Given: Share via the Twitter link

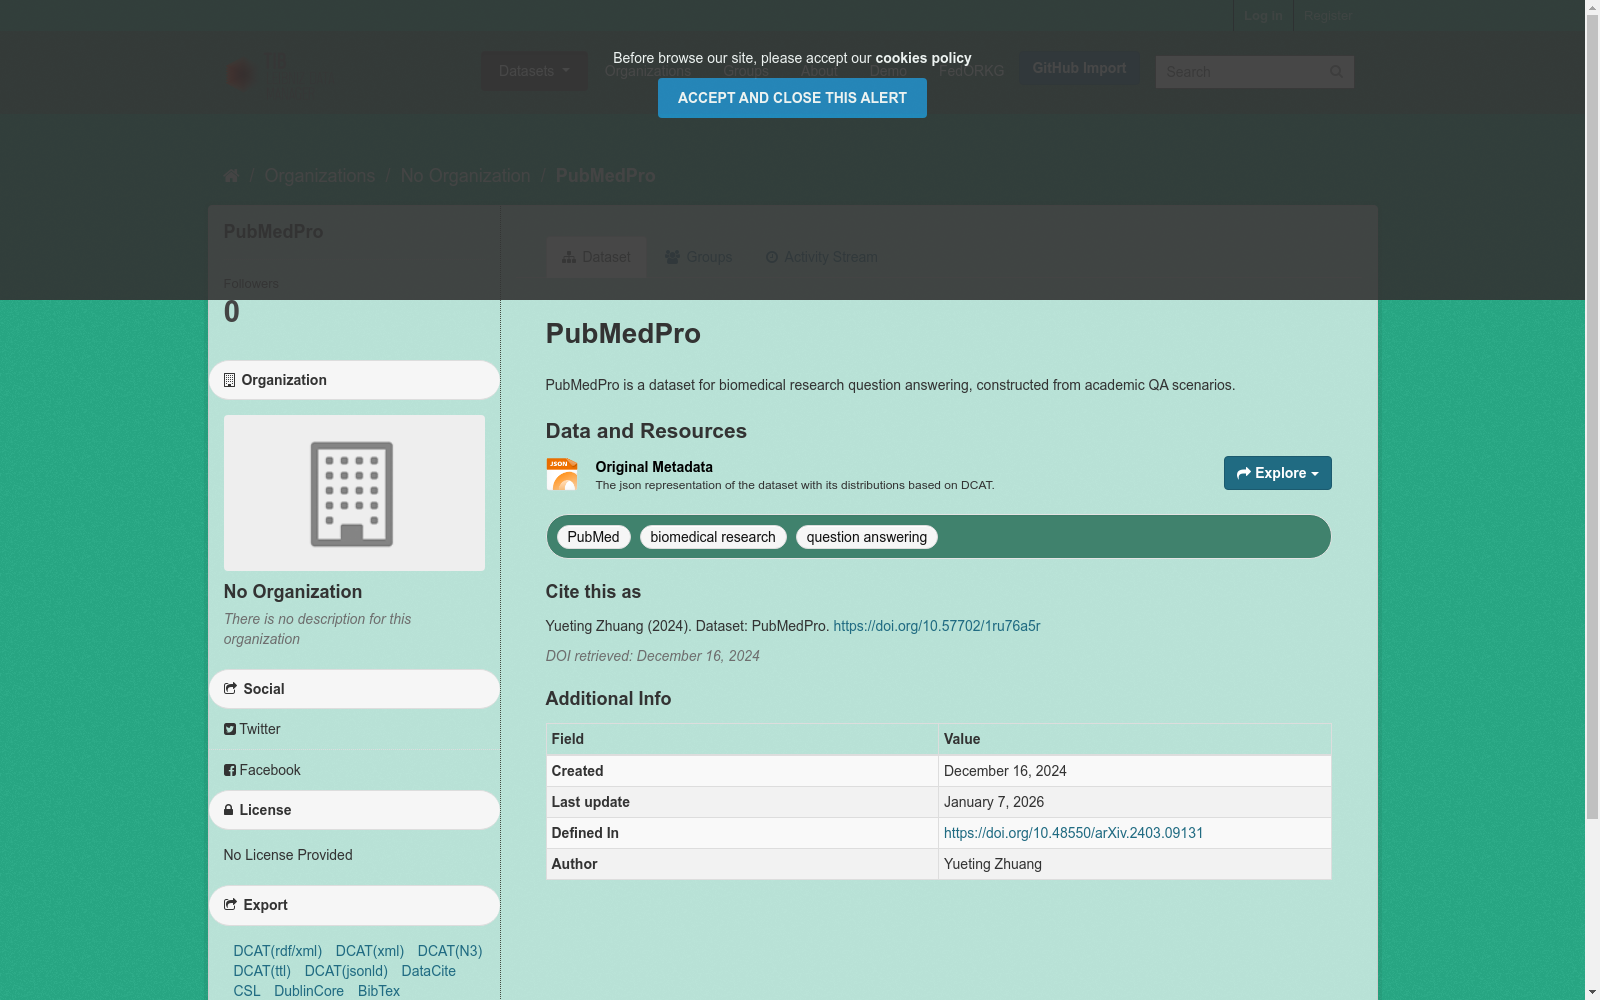Looking at the screenshot, I should [x=252, y=729].
